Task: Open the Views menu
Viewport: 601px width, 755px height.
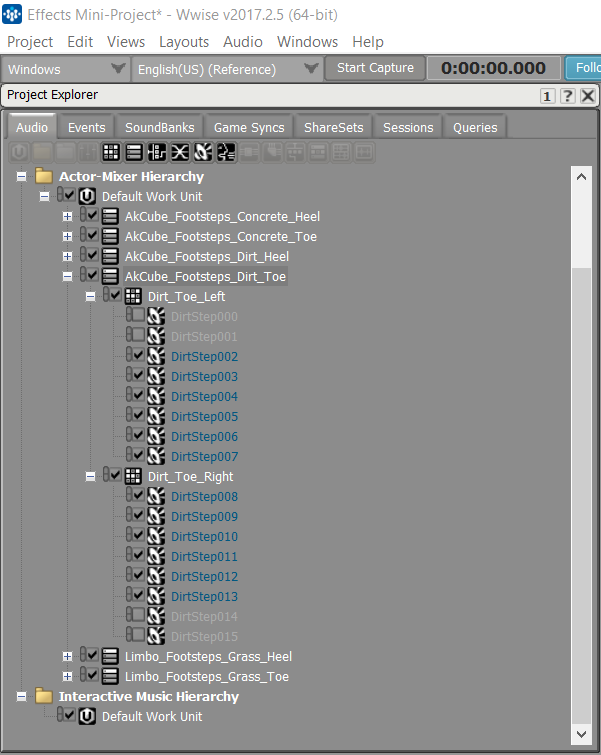Action: (126, 42)
